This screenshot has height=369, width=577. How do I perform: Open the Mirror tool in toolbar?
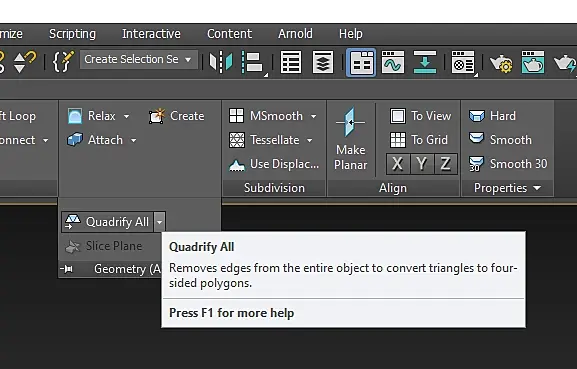(x=221, y=62)
